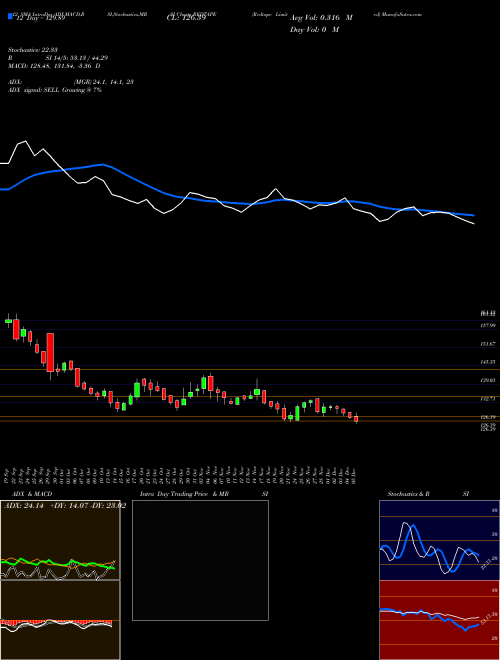This screenshot has width=500, height=660.
Task: Click the 157.99 price axis label
Action: click(x=488, y=325)
